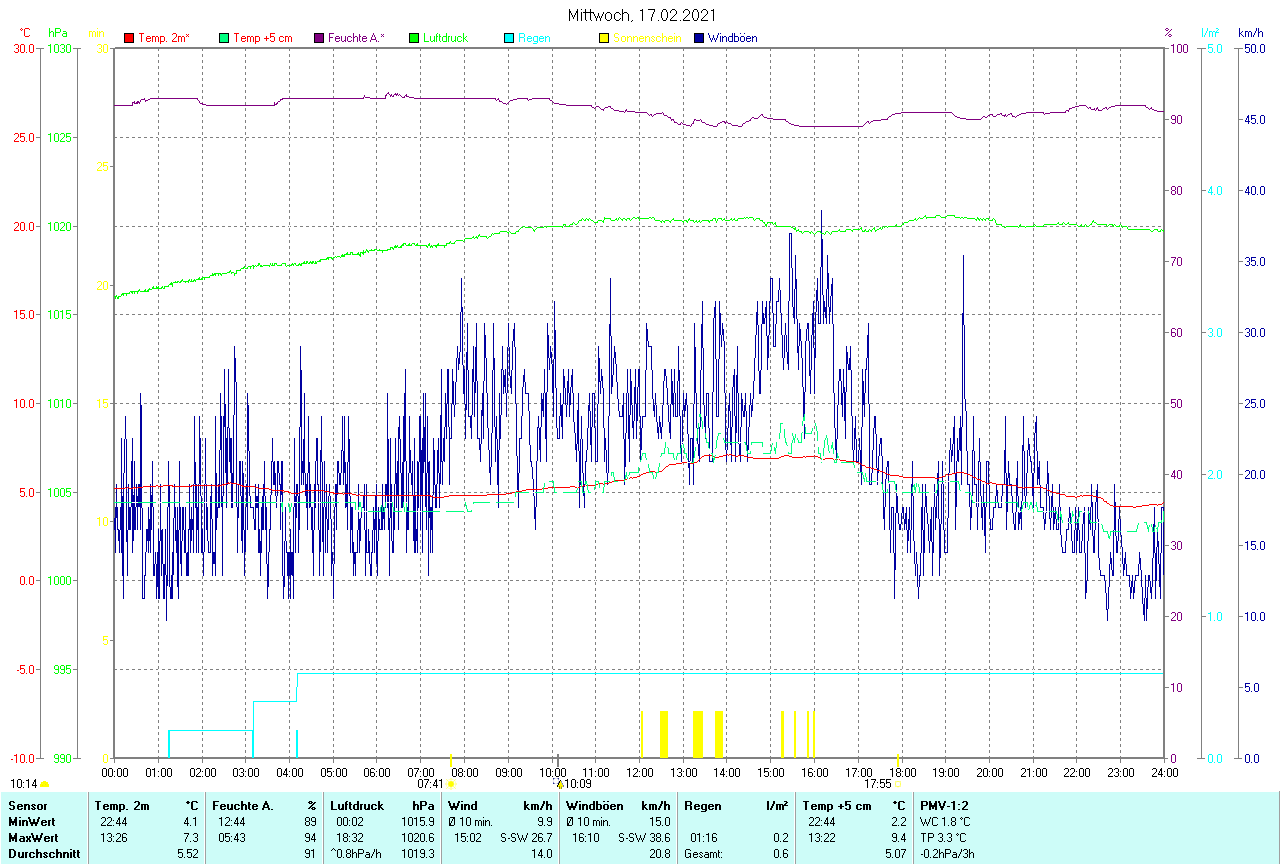Click the marker icon beside 10:09

tap(560, 785)
